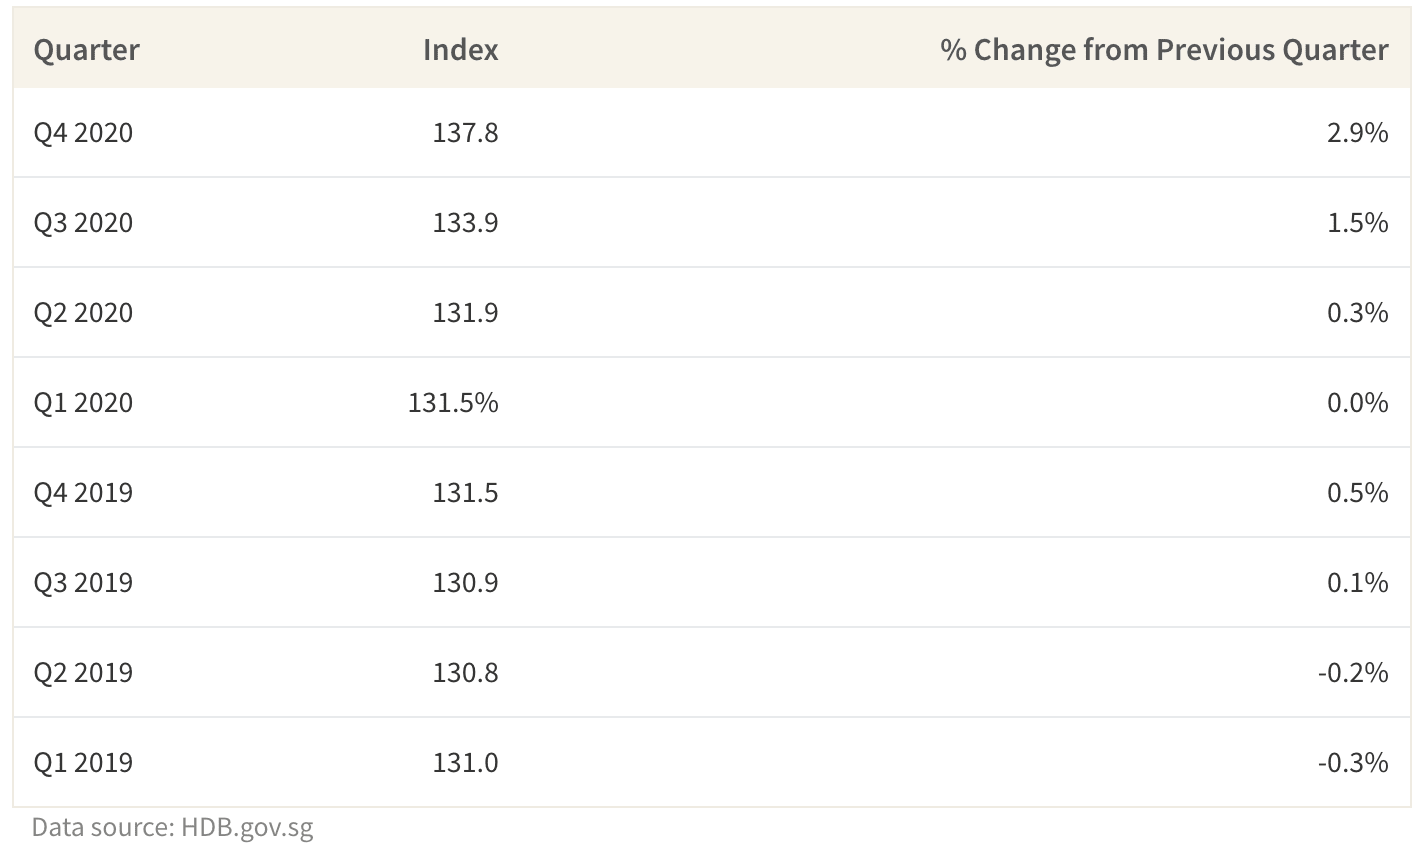
Task: Click the 130.9 index value
Action: (x=465, y=583)
